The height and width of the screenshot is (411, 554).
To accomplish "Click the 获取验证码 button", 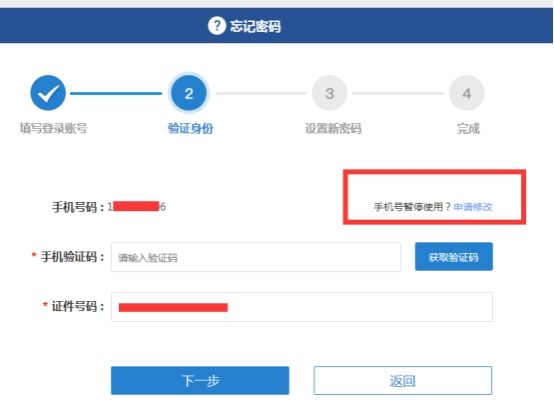I will pos(454,257).
